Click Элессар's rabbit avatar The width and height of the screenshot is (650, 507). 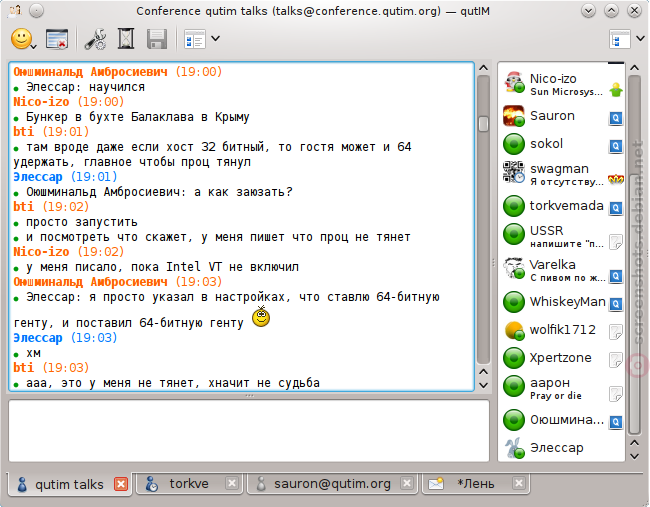(x=514, y=448)
